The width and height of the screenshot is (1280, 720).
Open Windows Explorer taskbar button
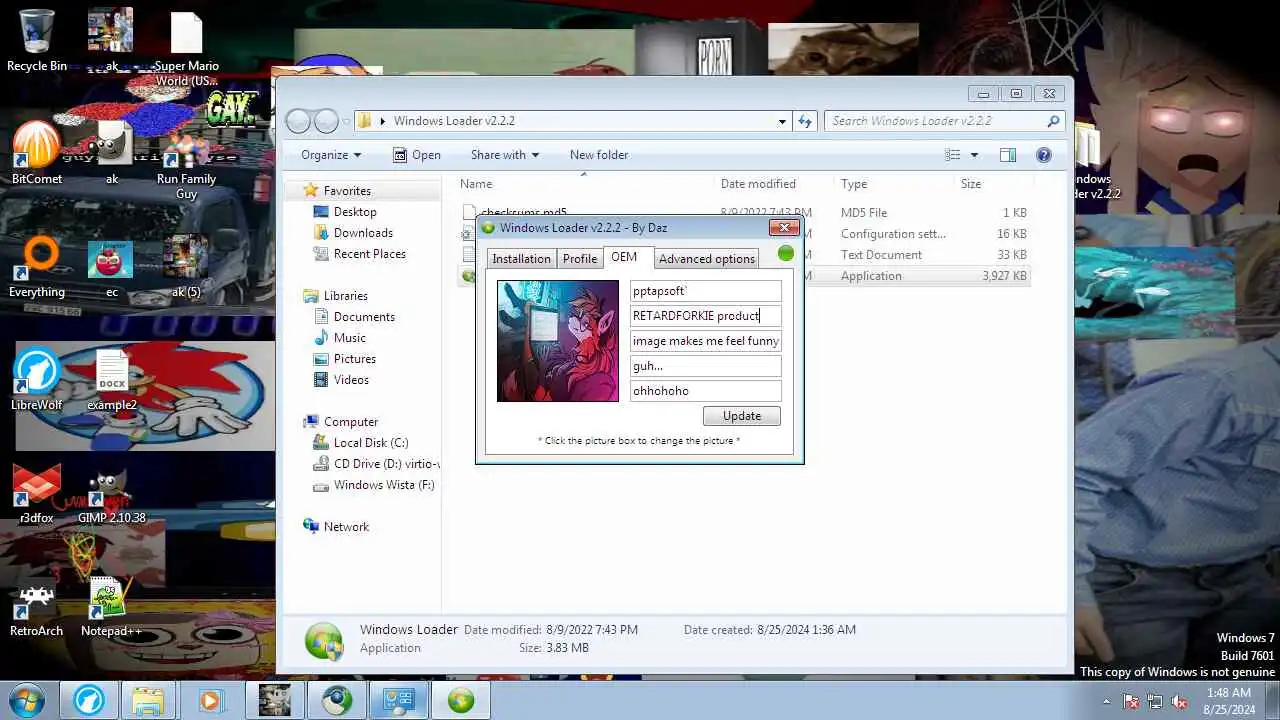149,700
